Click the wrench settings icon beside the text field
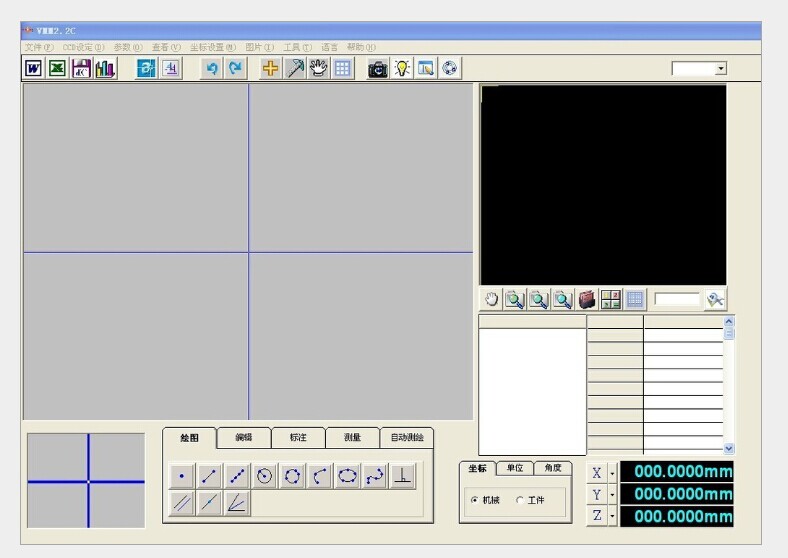This screenshot has height=558, width=788. (x=715, y=300)
